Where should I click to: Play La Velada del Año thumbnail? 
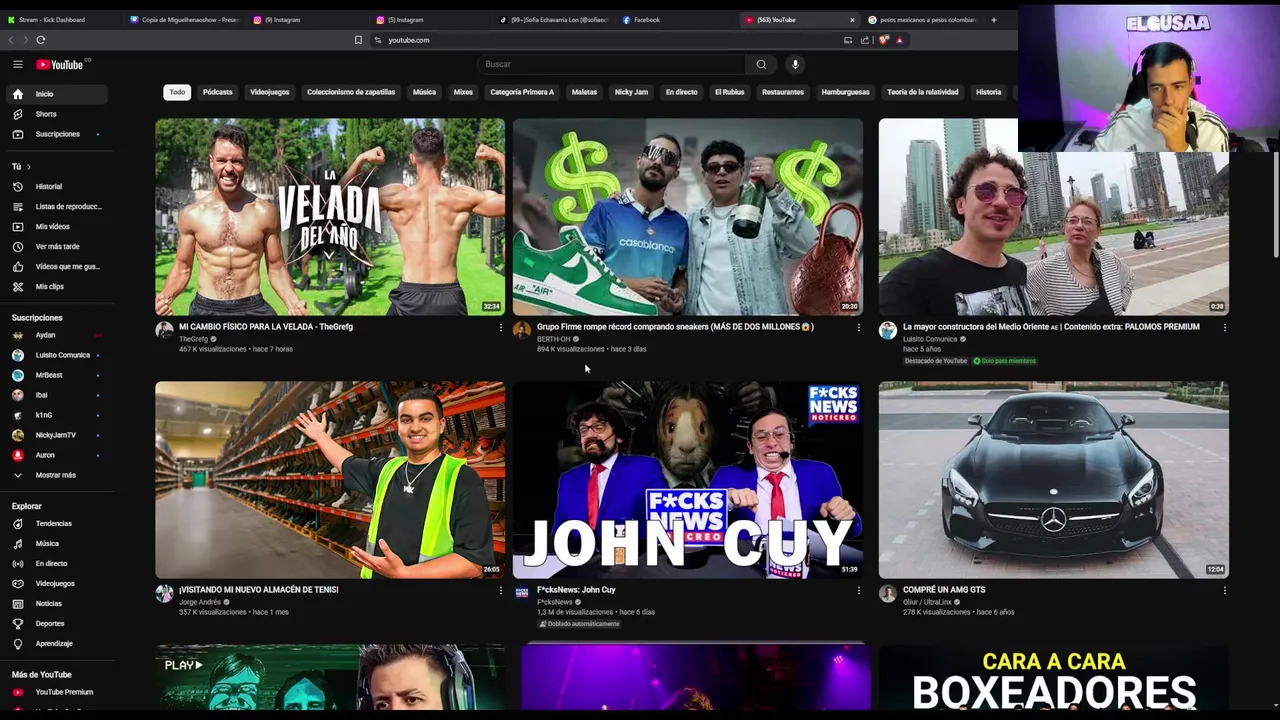[x=330, y=217]
